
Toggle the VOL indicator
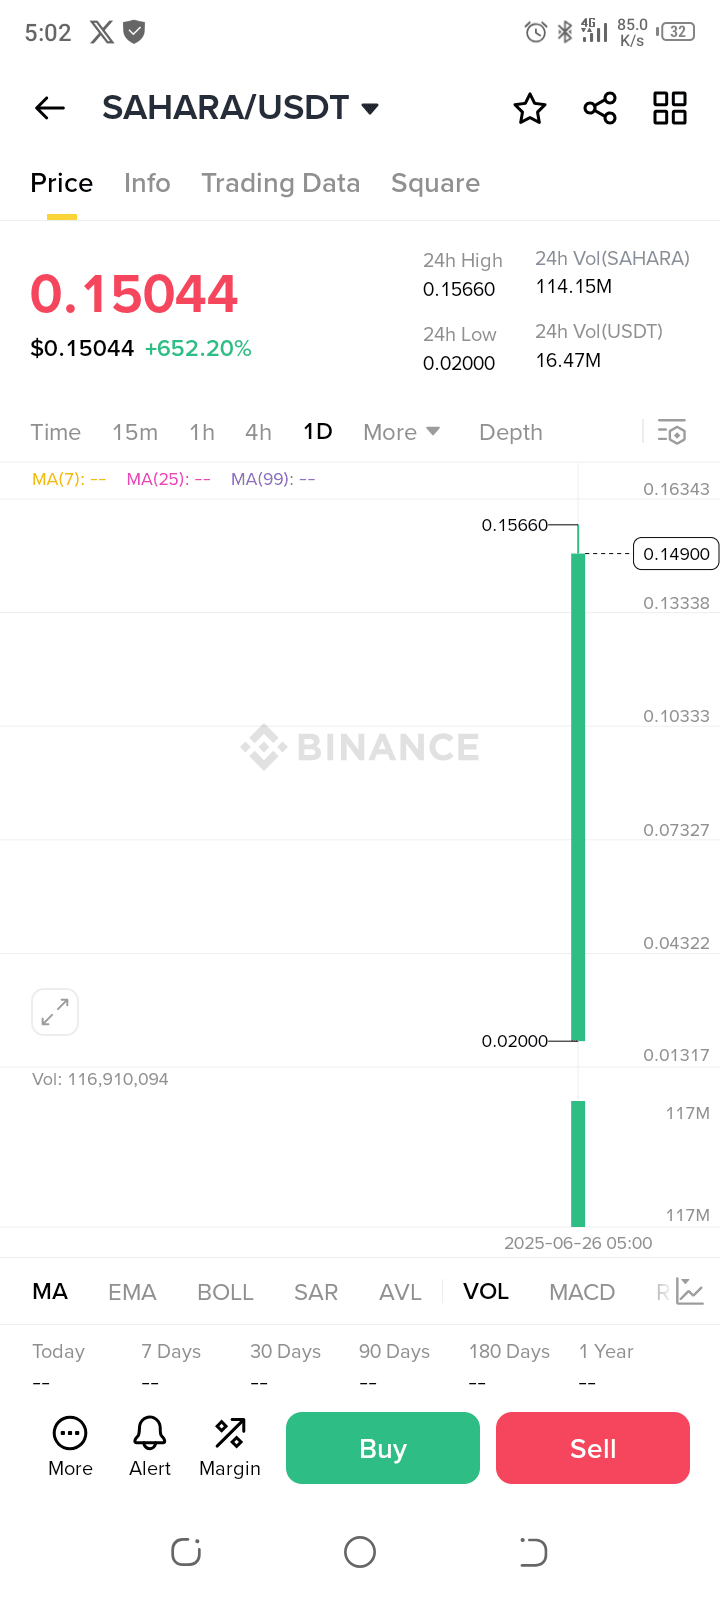click(486, 1292)
